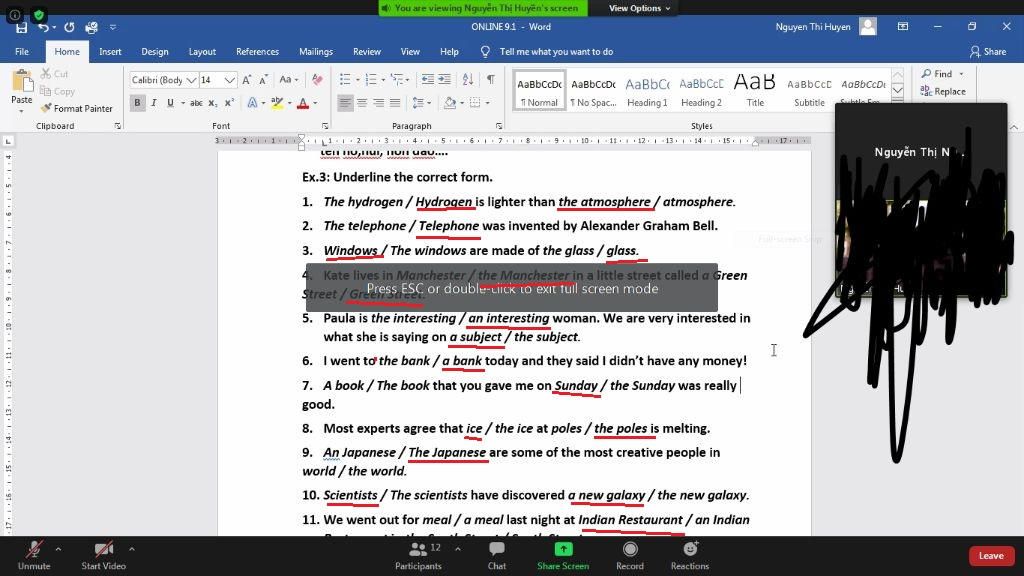1024x576 pixels.
Task: Shrink font size with the smaller A
Action: [263, 80]
